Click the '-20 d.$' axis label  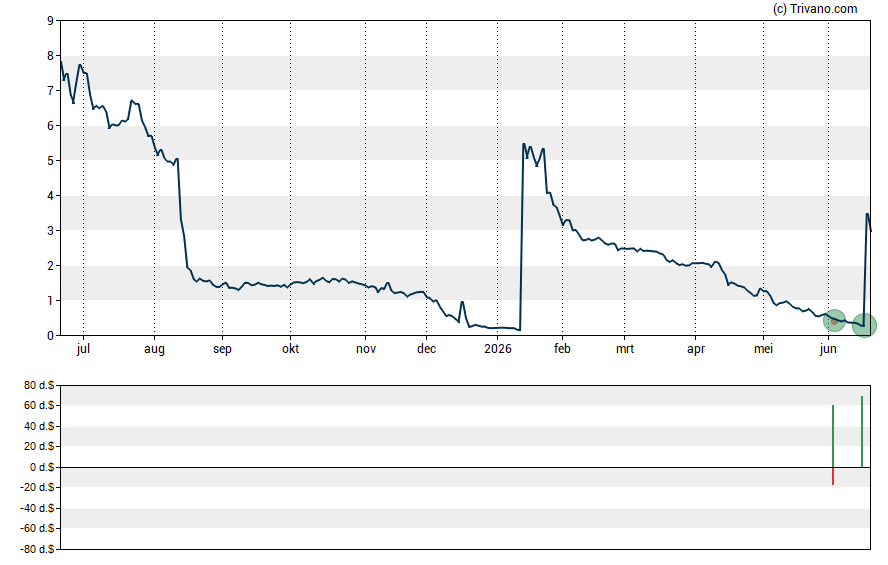(x=37, y=487)
